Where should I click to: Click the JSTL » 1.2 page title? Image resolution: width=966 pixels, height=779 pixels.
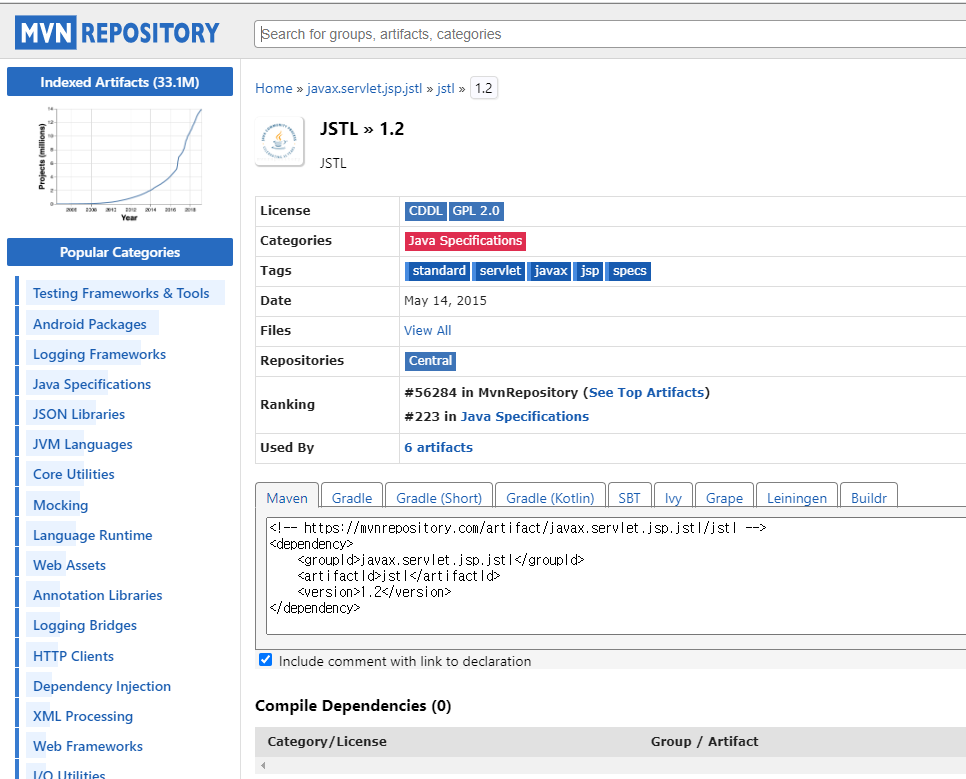(x=362, y=129)
